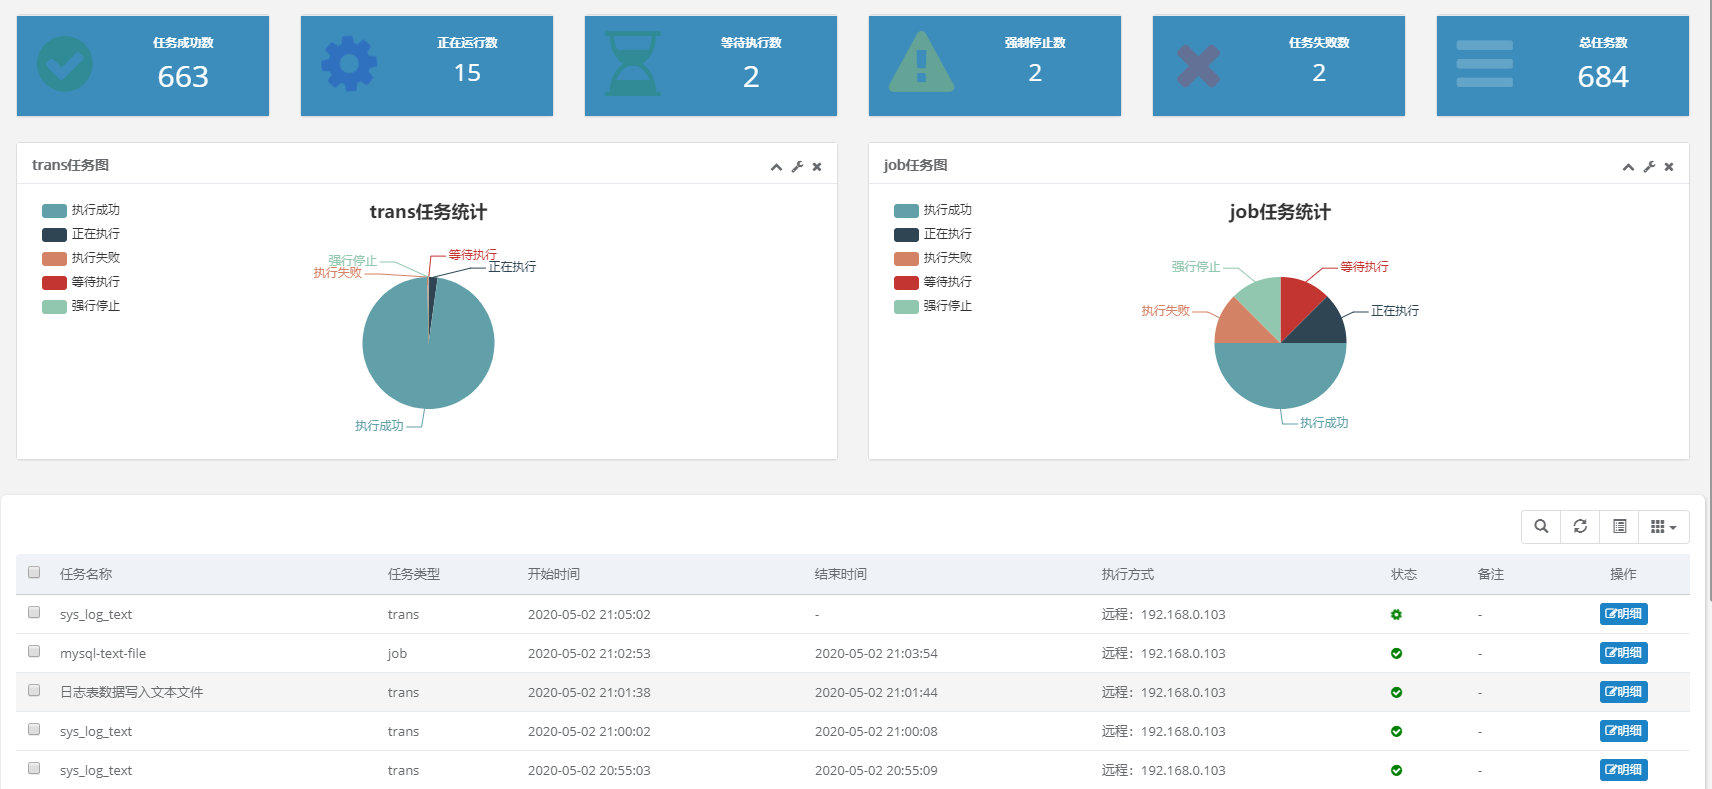Open 明细 for sys_log_text 21:00:02 row

tap(1623, 731)
